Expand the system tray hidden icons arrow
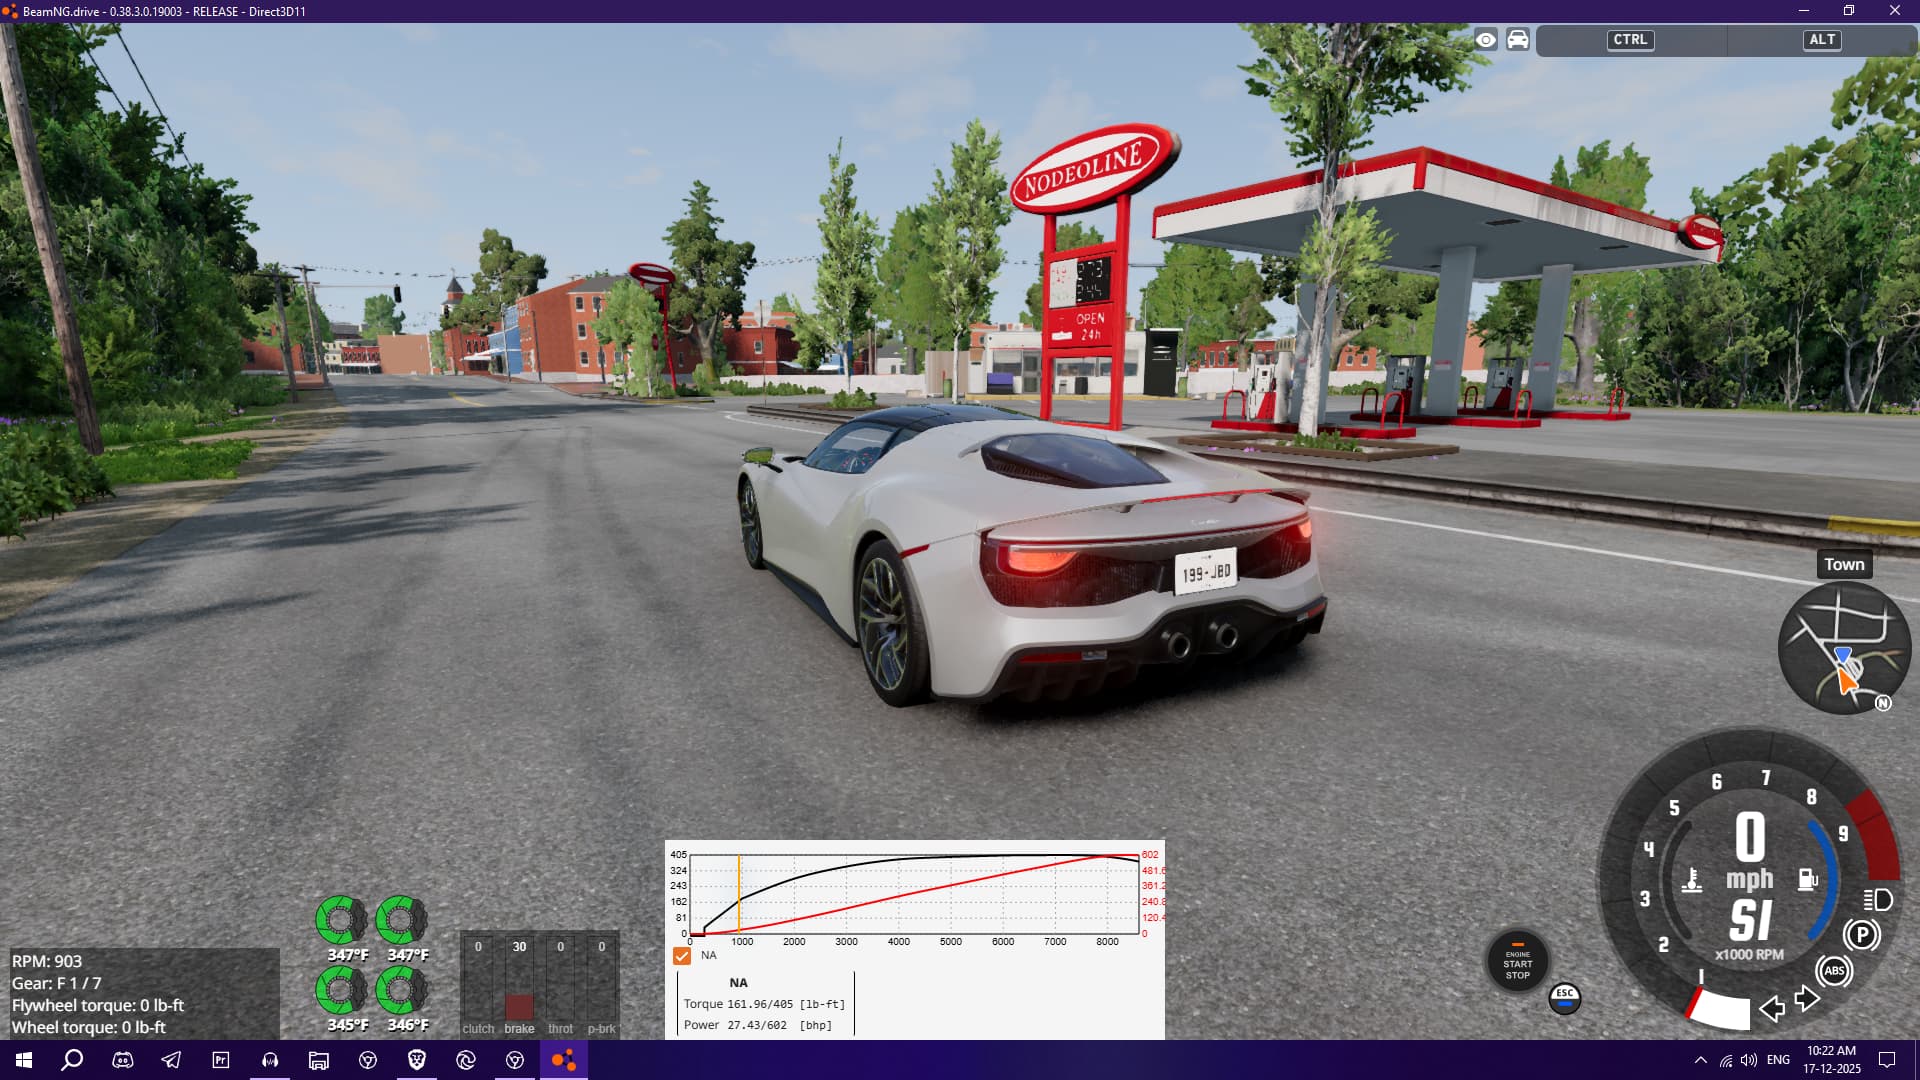 1700,1060
